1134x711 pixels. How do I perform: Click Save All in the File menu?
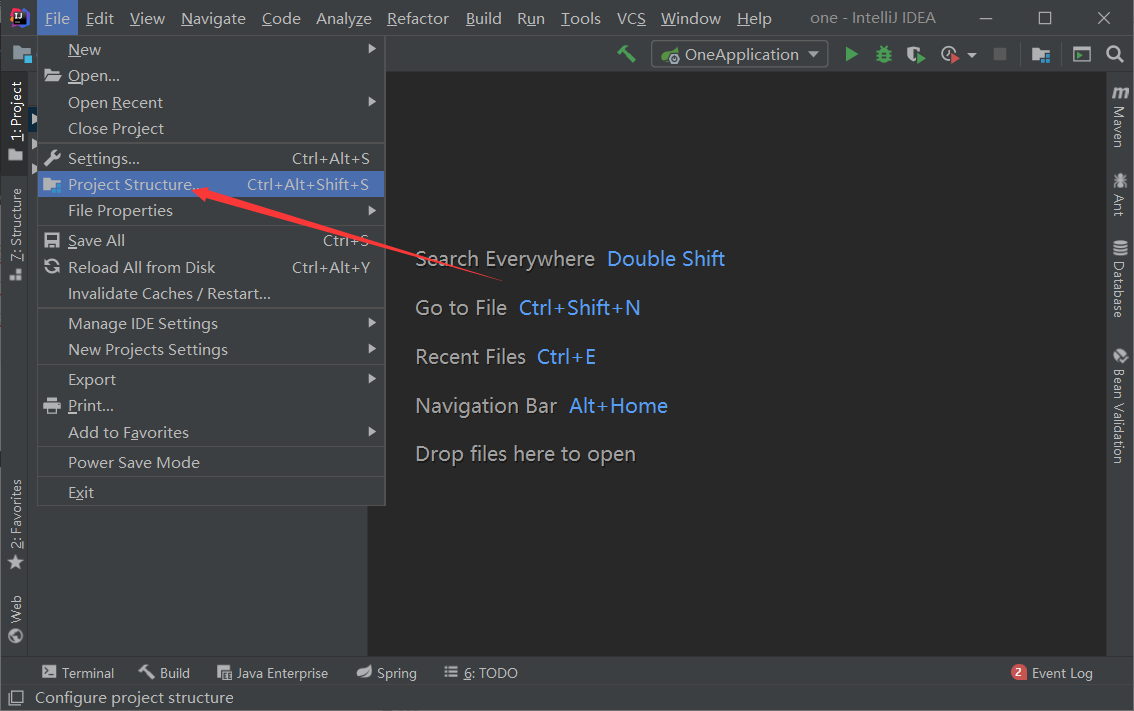(211, 241)
